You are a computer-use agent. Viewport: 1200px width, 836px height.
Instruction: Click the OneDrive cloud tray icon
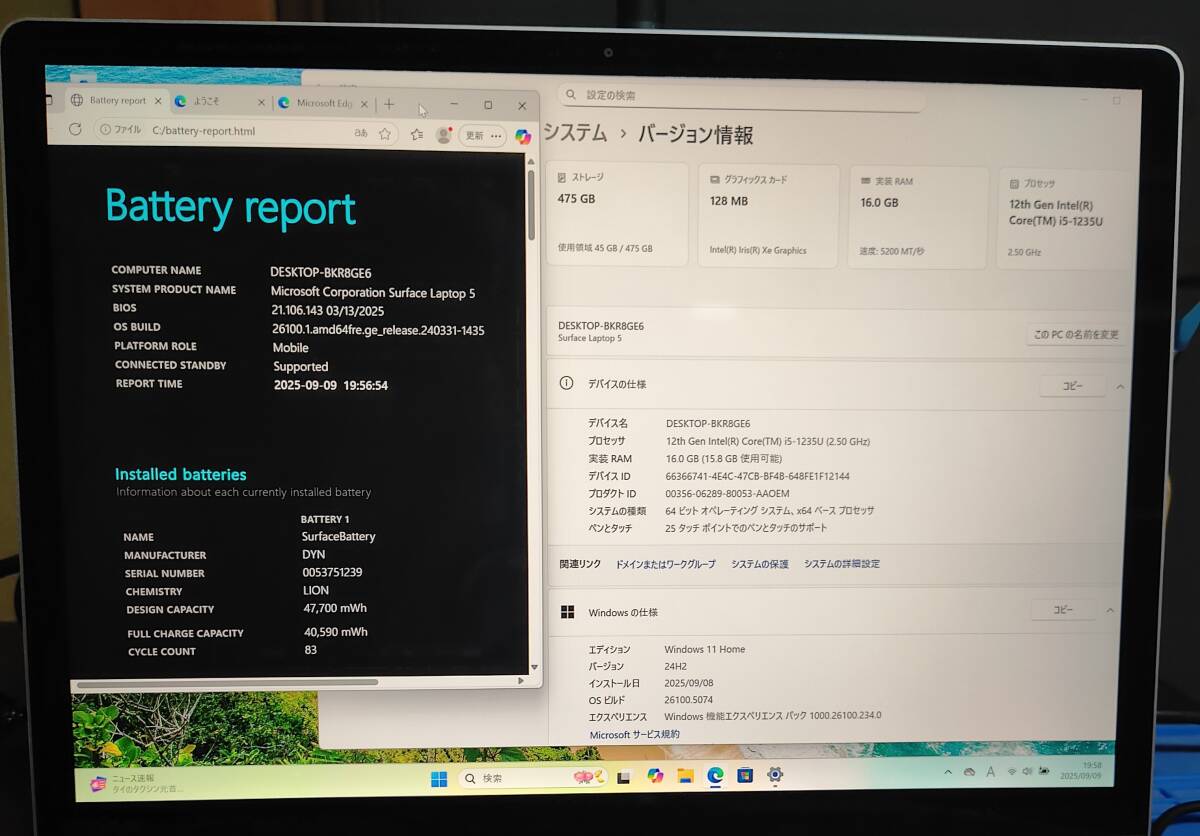969,772
